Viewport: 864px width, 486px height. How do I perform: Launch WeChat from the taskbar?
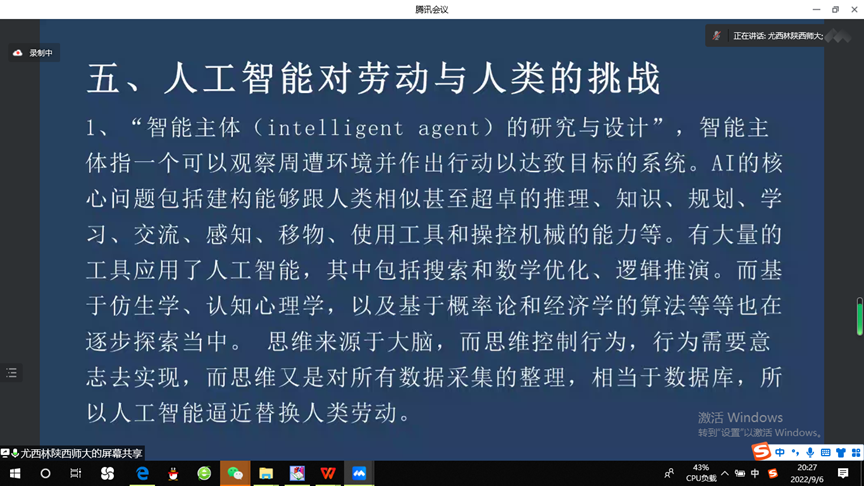(x=235, y=473)
